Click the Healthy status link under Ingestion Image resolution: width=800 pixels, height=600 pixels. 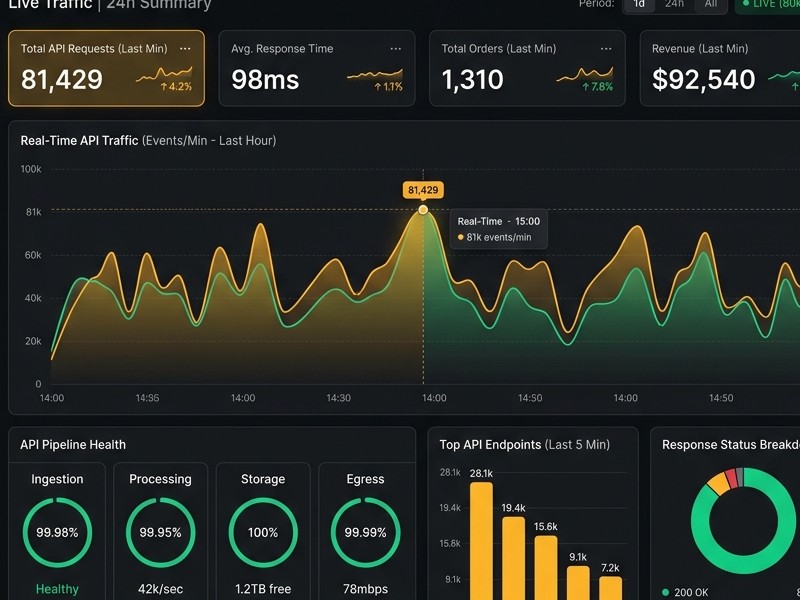coord(57,589)
